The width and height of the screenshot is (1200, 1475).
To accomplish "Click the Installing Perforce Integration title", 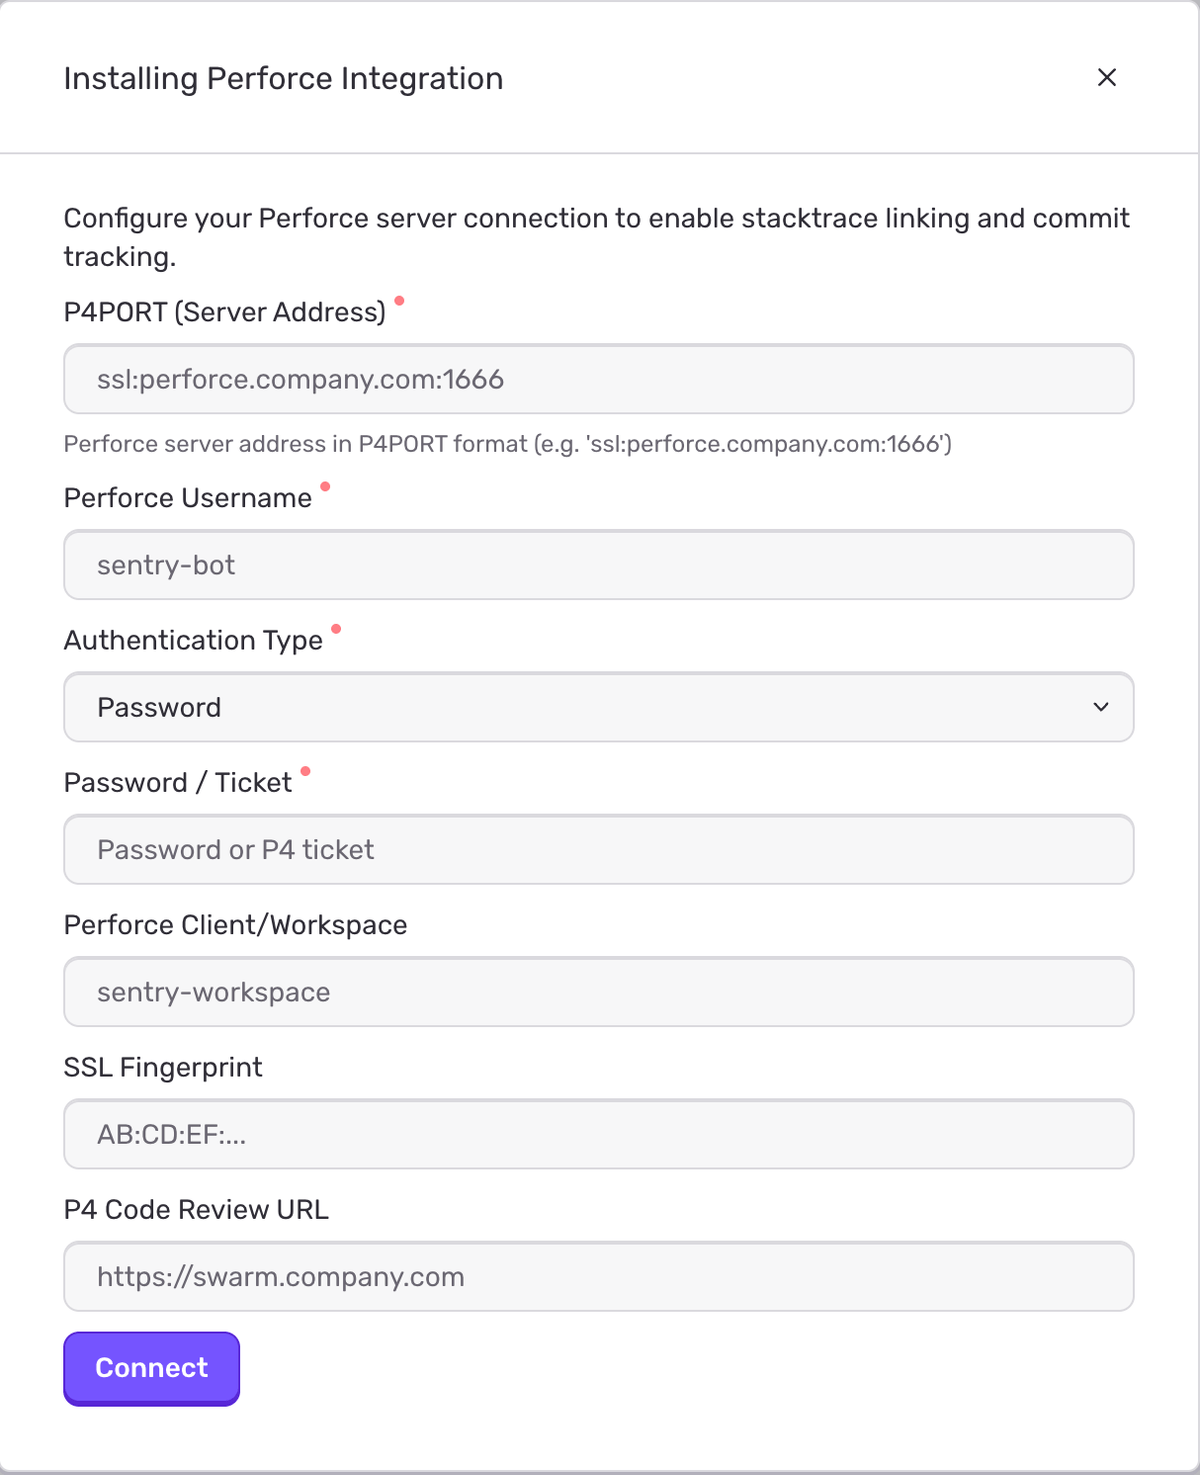I will [283, 77].
